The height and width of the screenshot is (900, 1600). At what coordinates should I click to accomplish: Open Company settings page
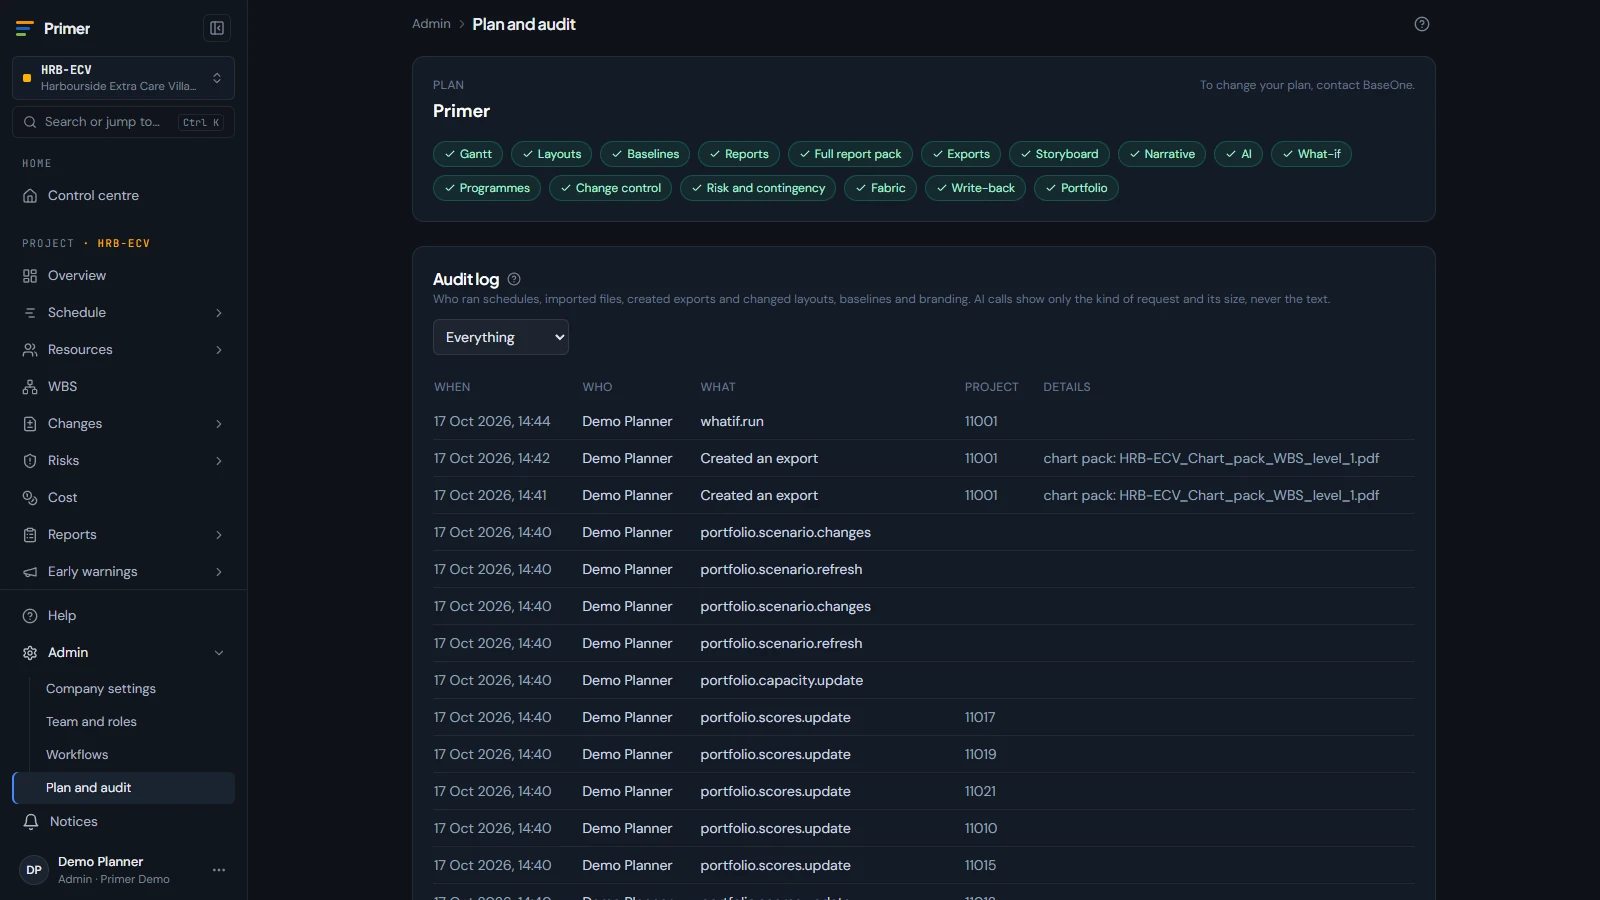click(x=101, y=689)
